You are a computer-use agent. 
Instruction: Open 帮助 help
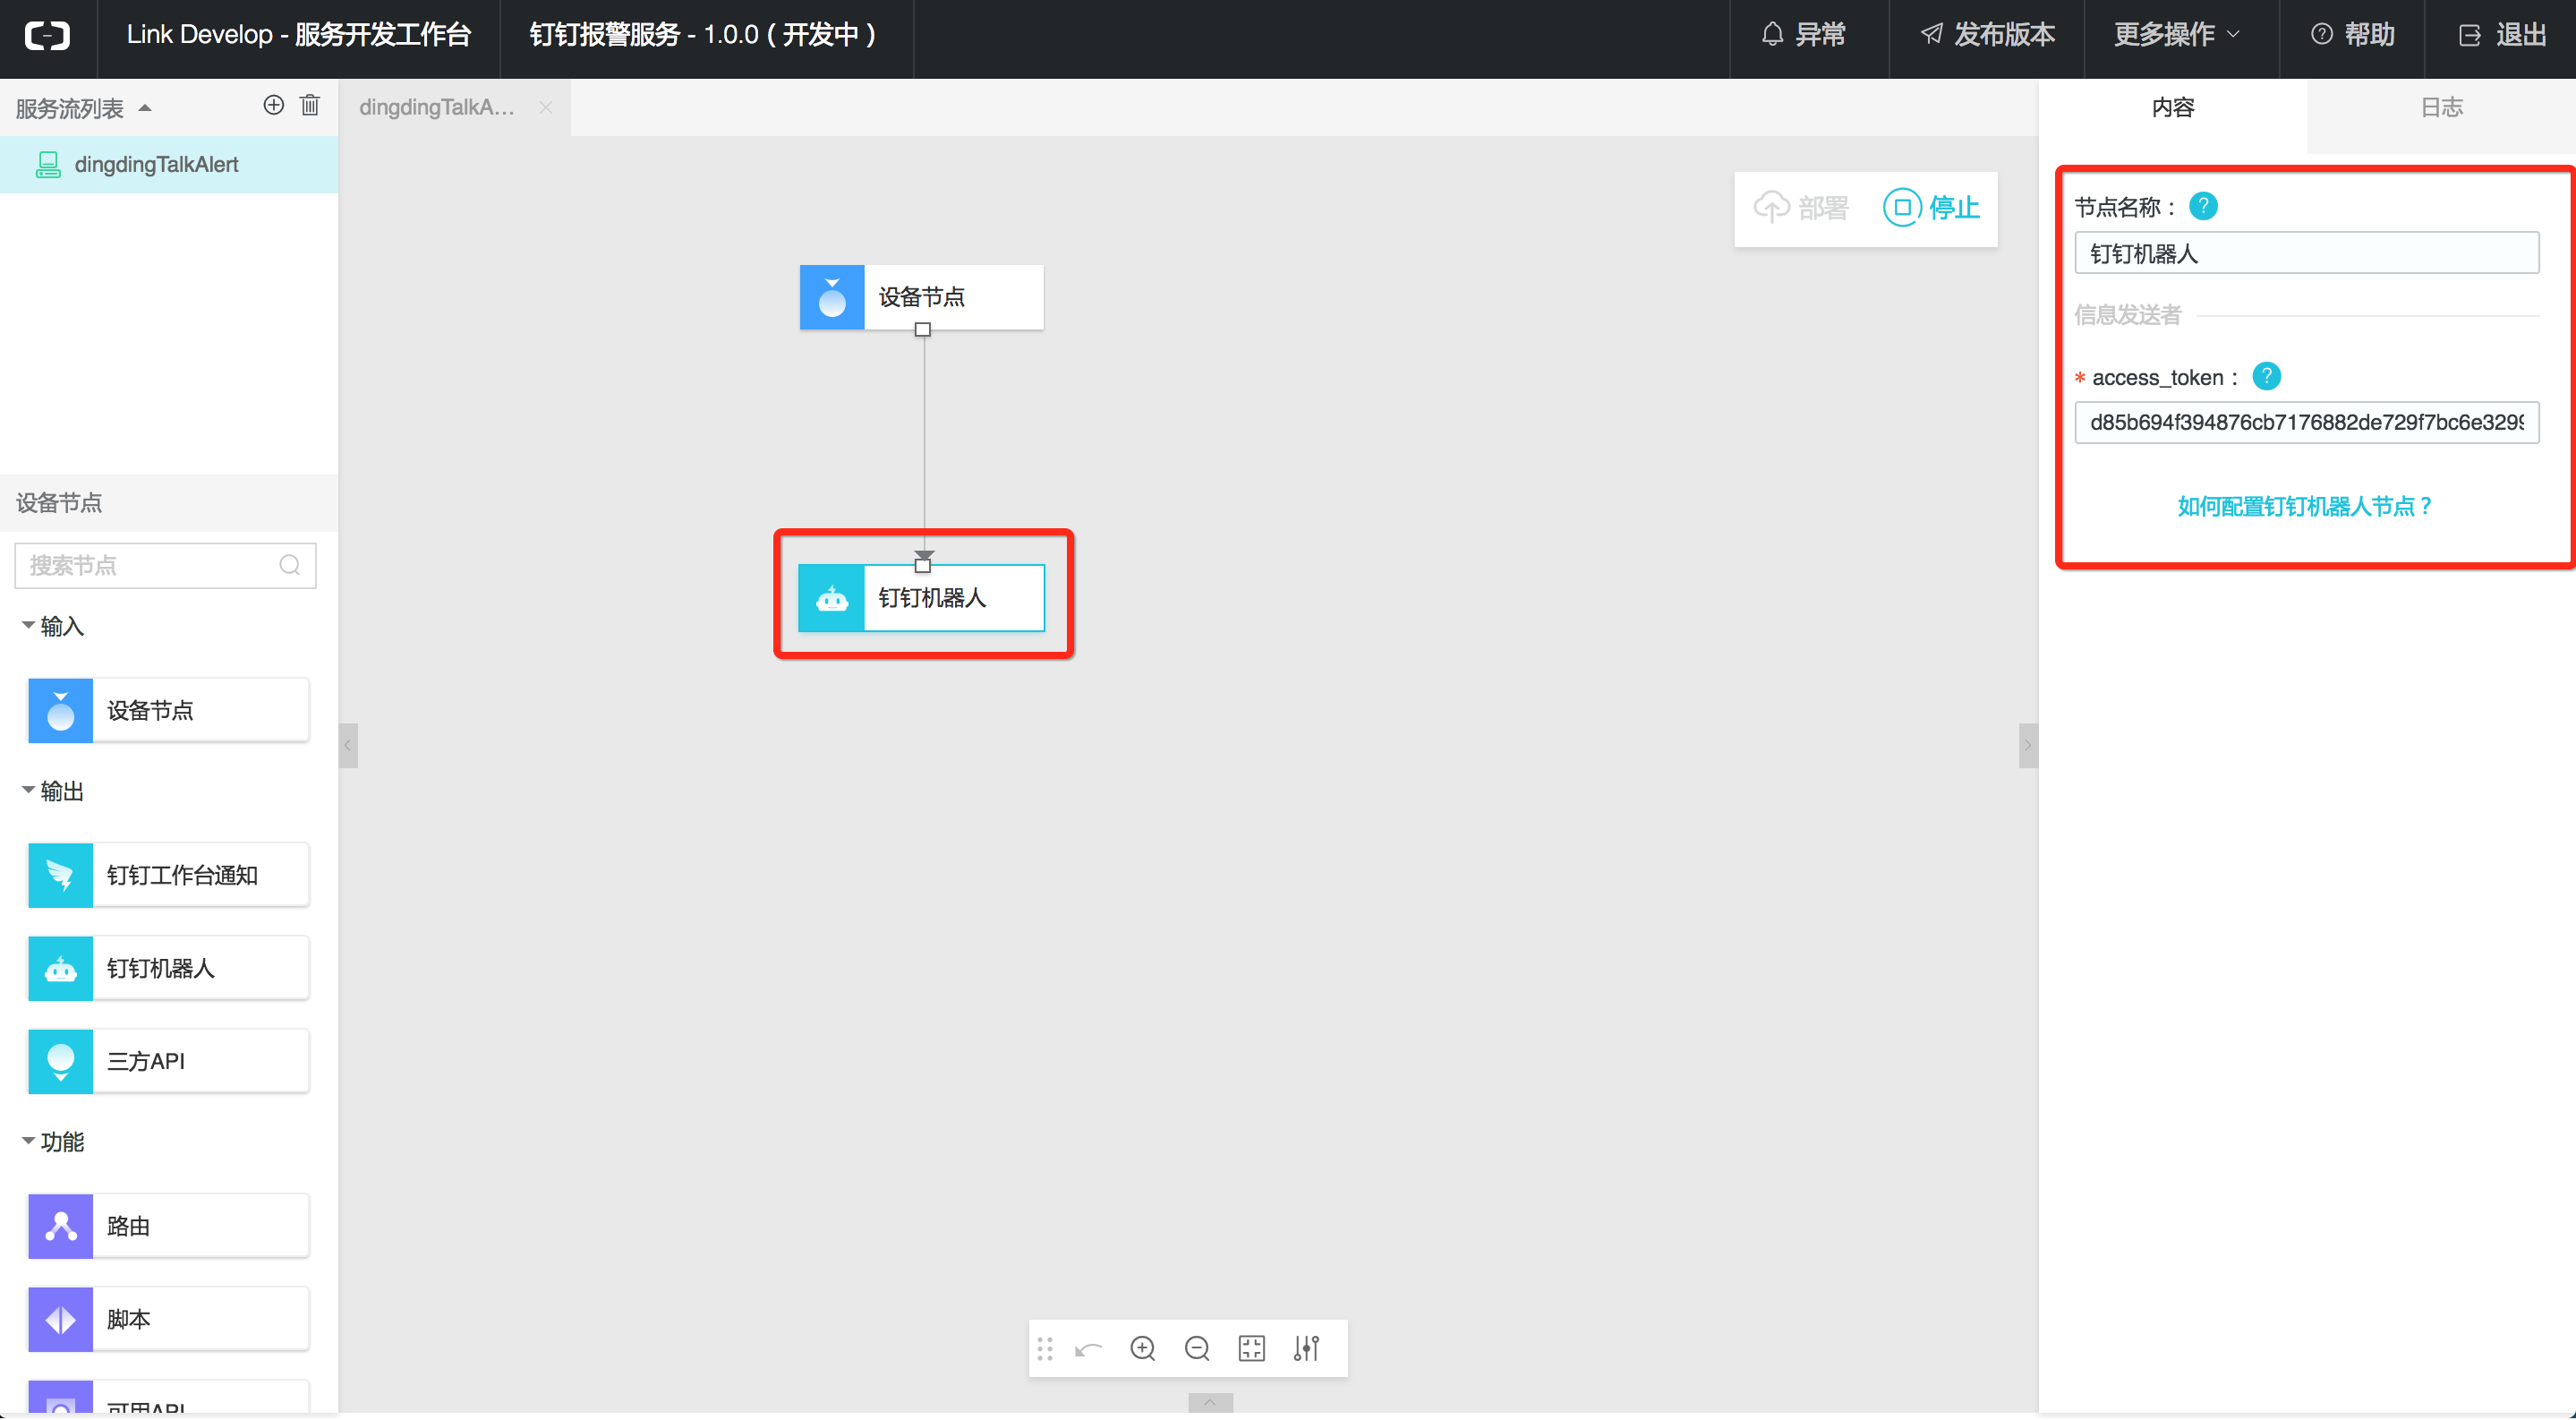pos(2352,35)
